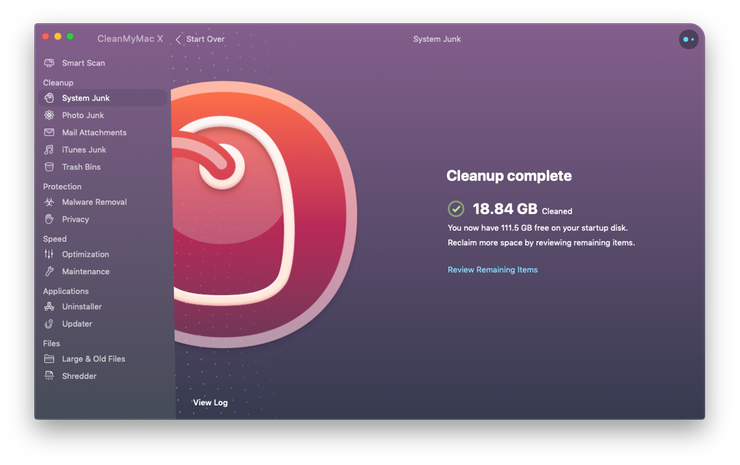The image size is (740, 465).
Task: Click the back chevron beside Start Over
Action: tap(178, 39)
